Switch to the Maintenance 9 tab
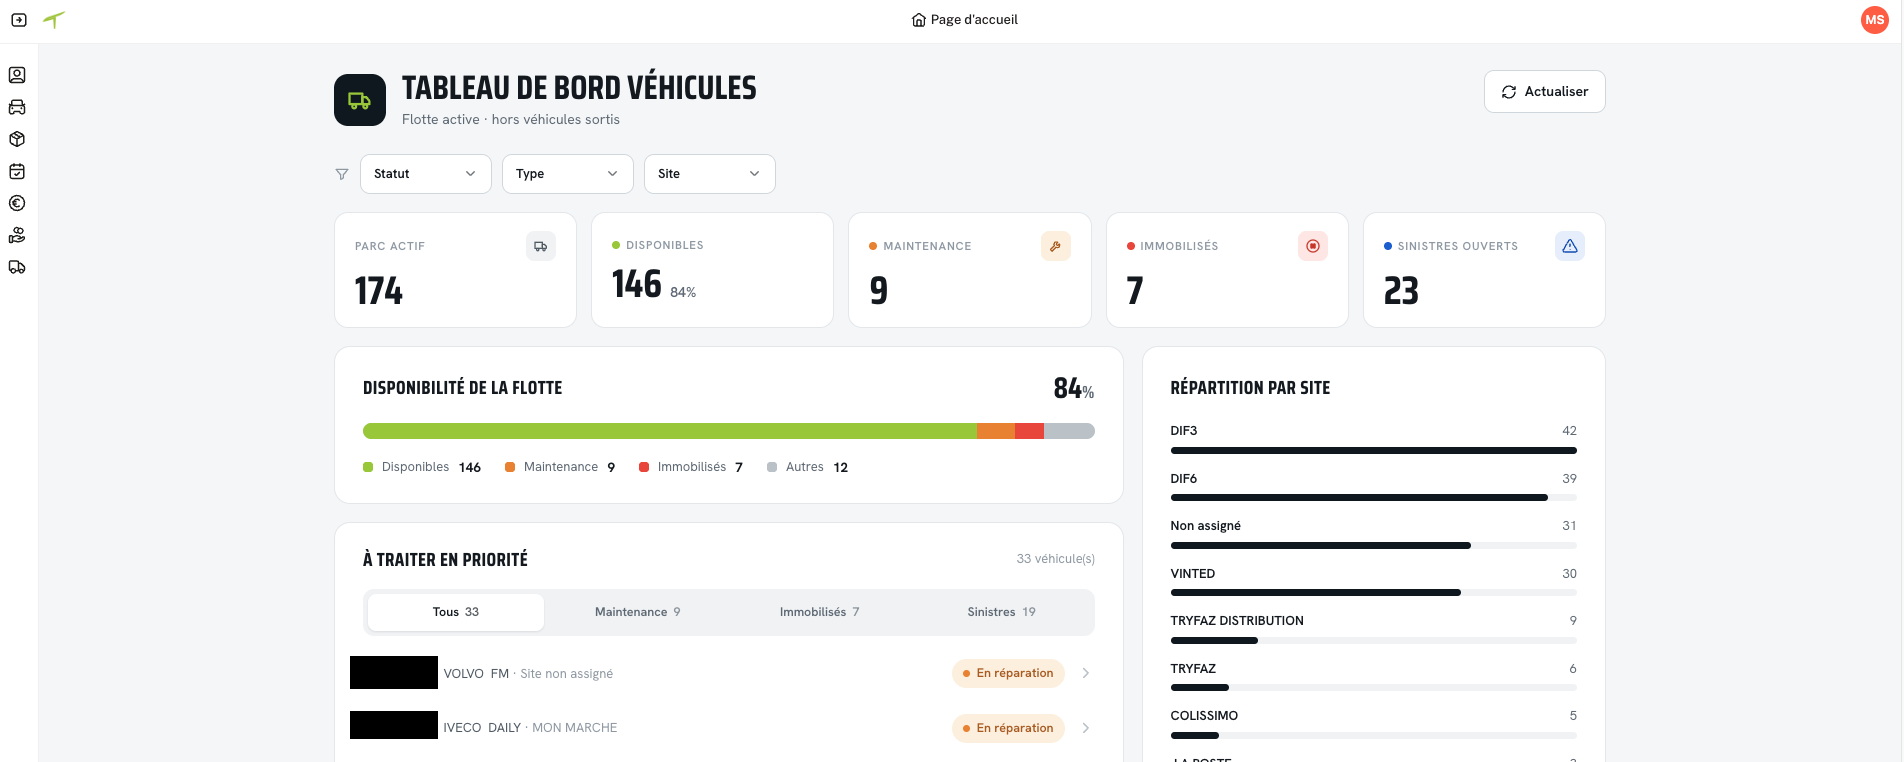This screenshot has width=1904, height=762. click(x=638, y=612)
